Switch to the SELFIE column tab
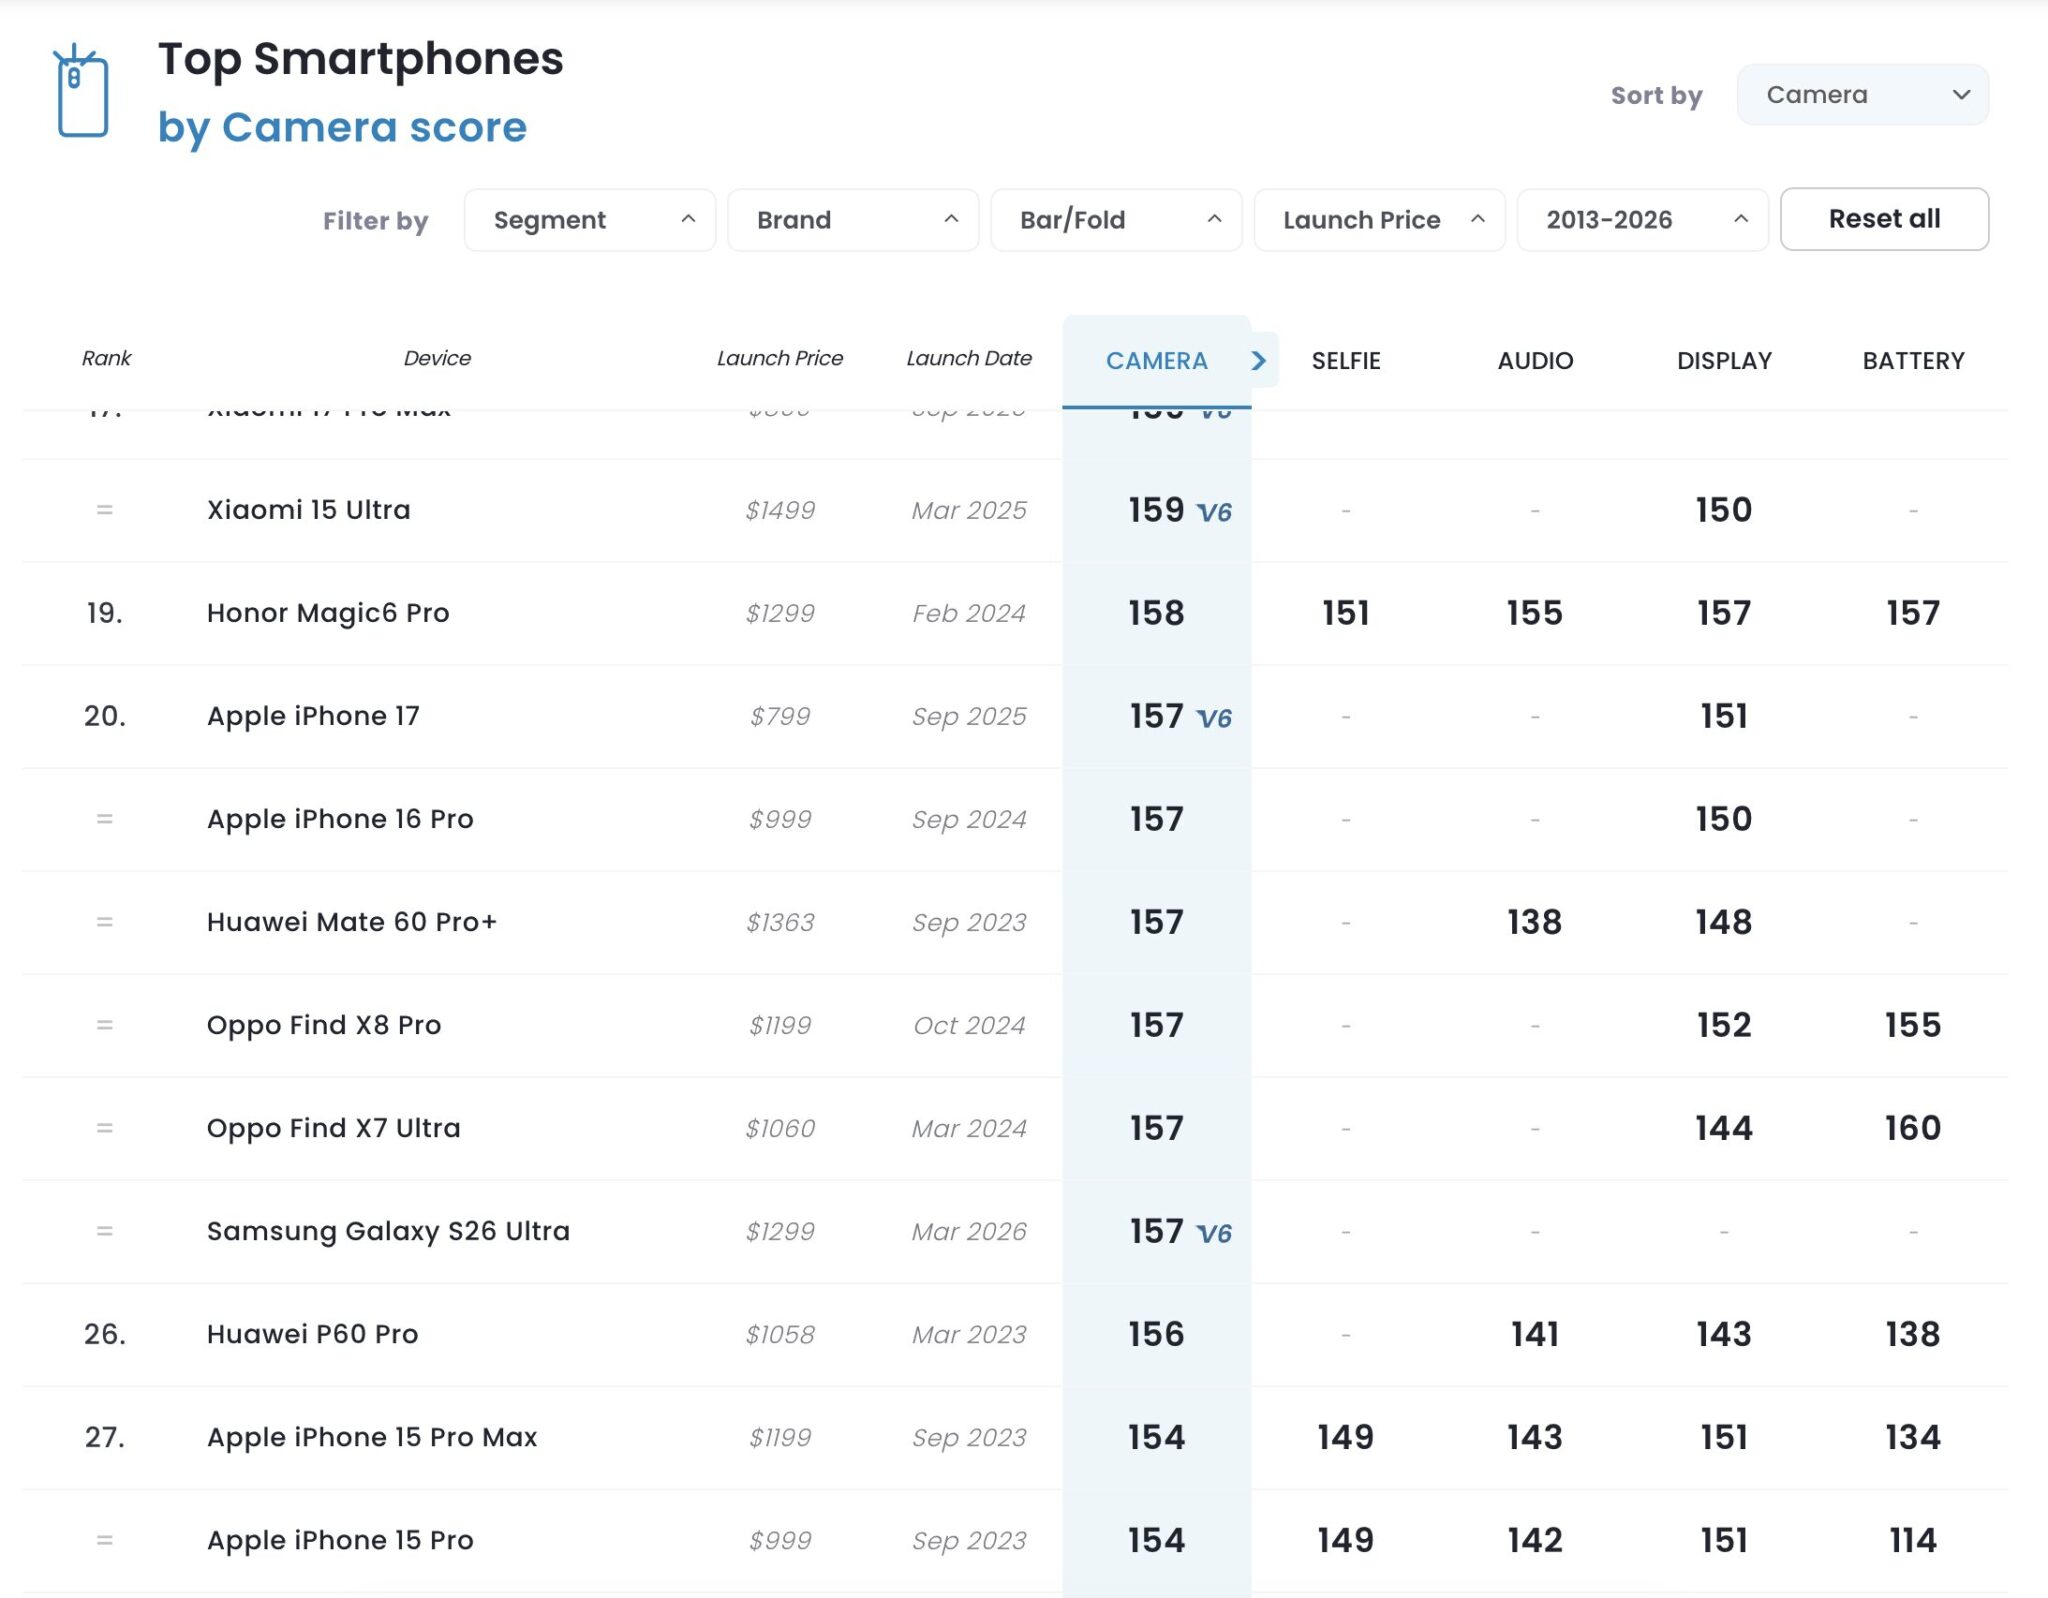 (1346, 361)
